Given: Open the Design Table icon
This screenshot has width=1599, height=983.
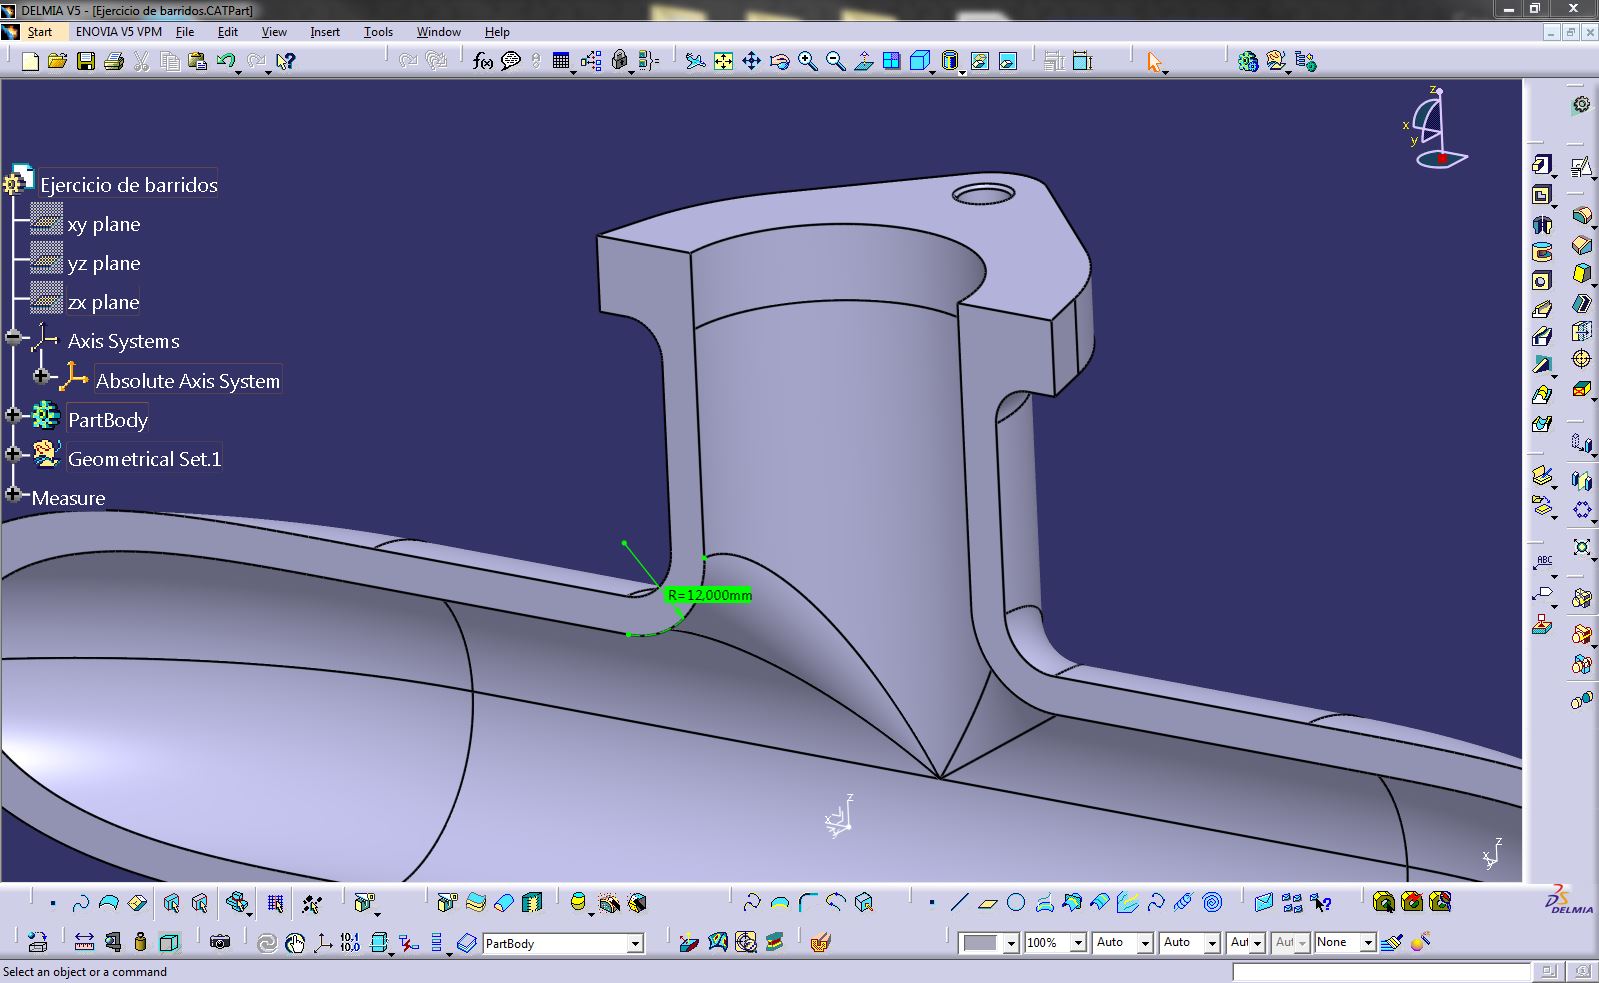Looking at the screenshot, I should 561,61.
